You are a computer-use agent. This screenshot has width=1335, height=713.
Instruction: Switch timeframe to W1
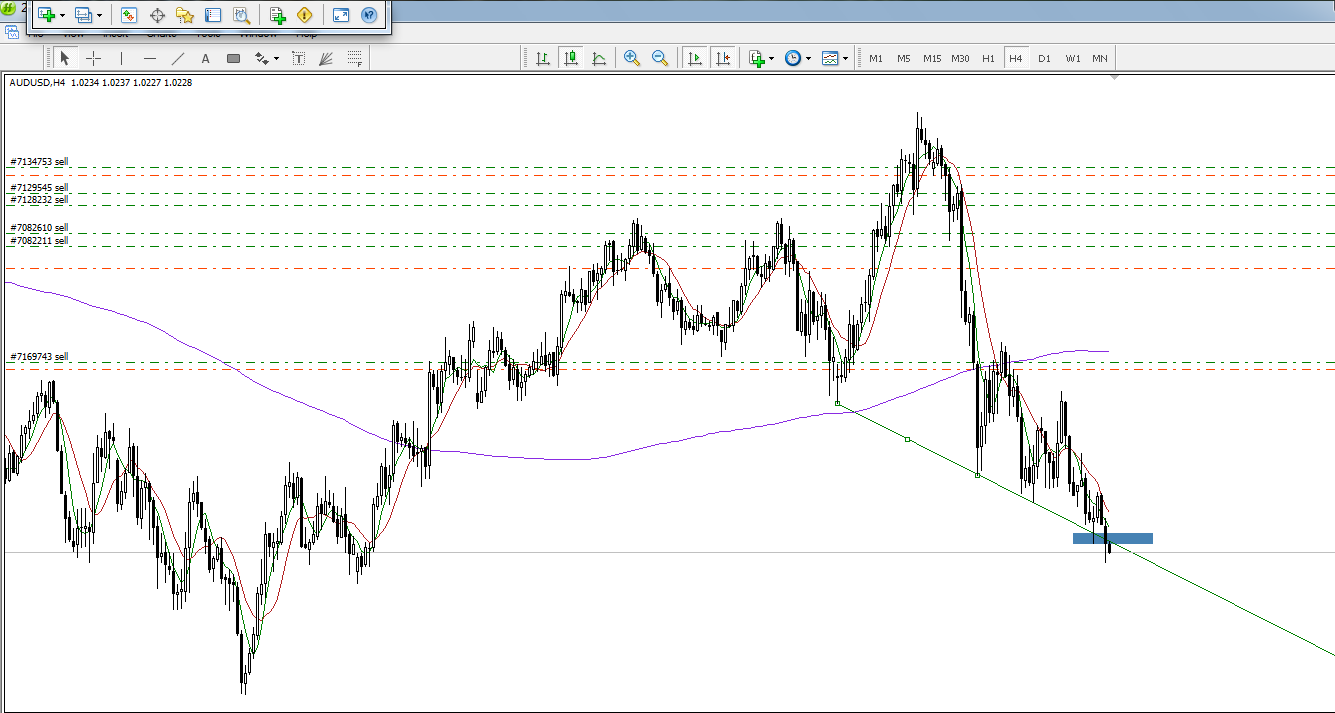point(1072,58)
